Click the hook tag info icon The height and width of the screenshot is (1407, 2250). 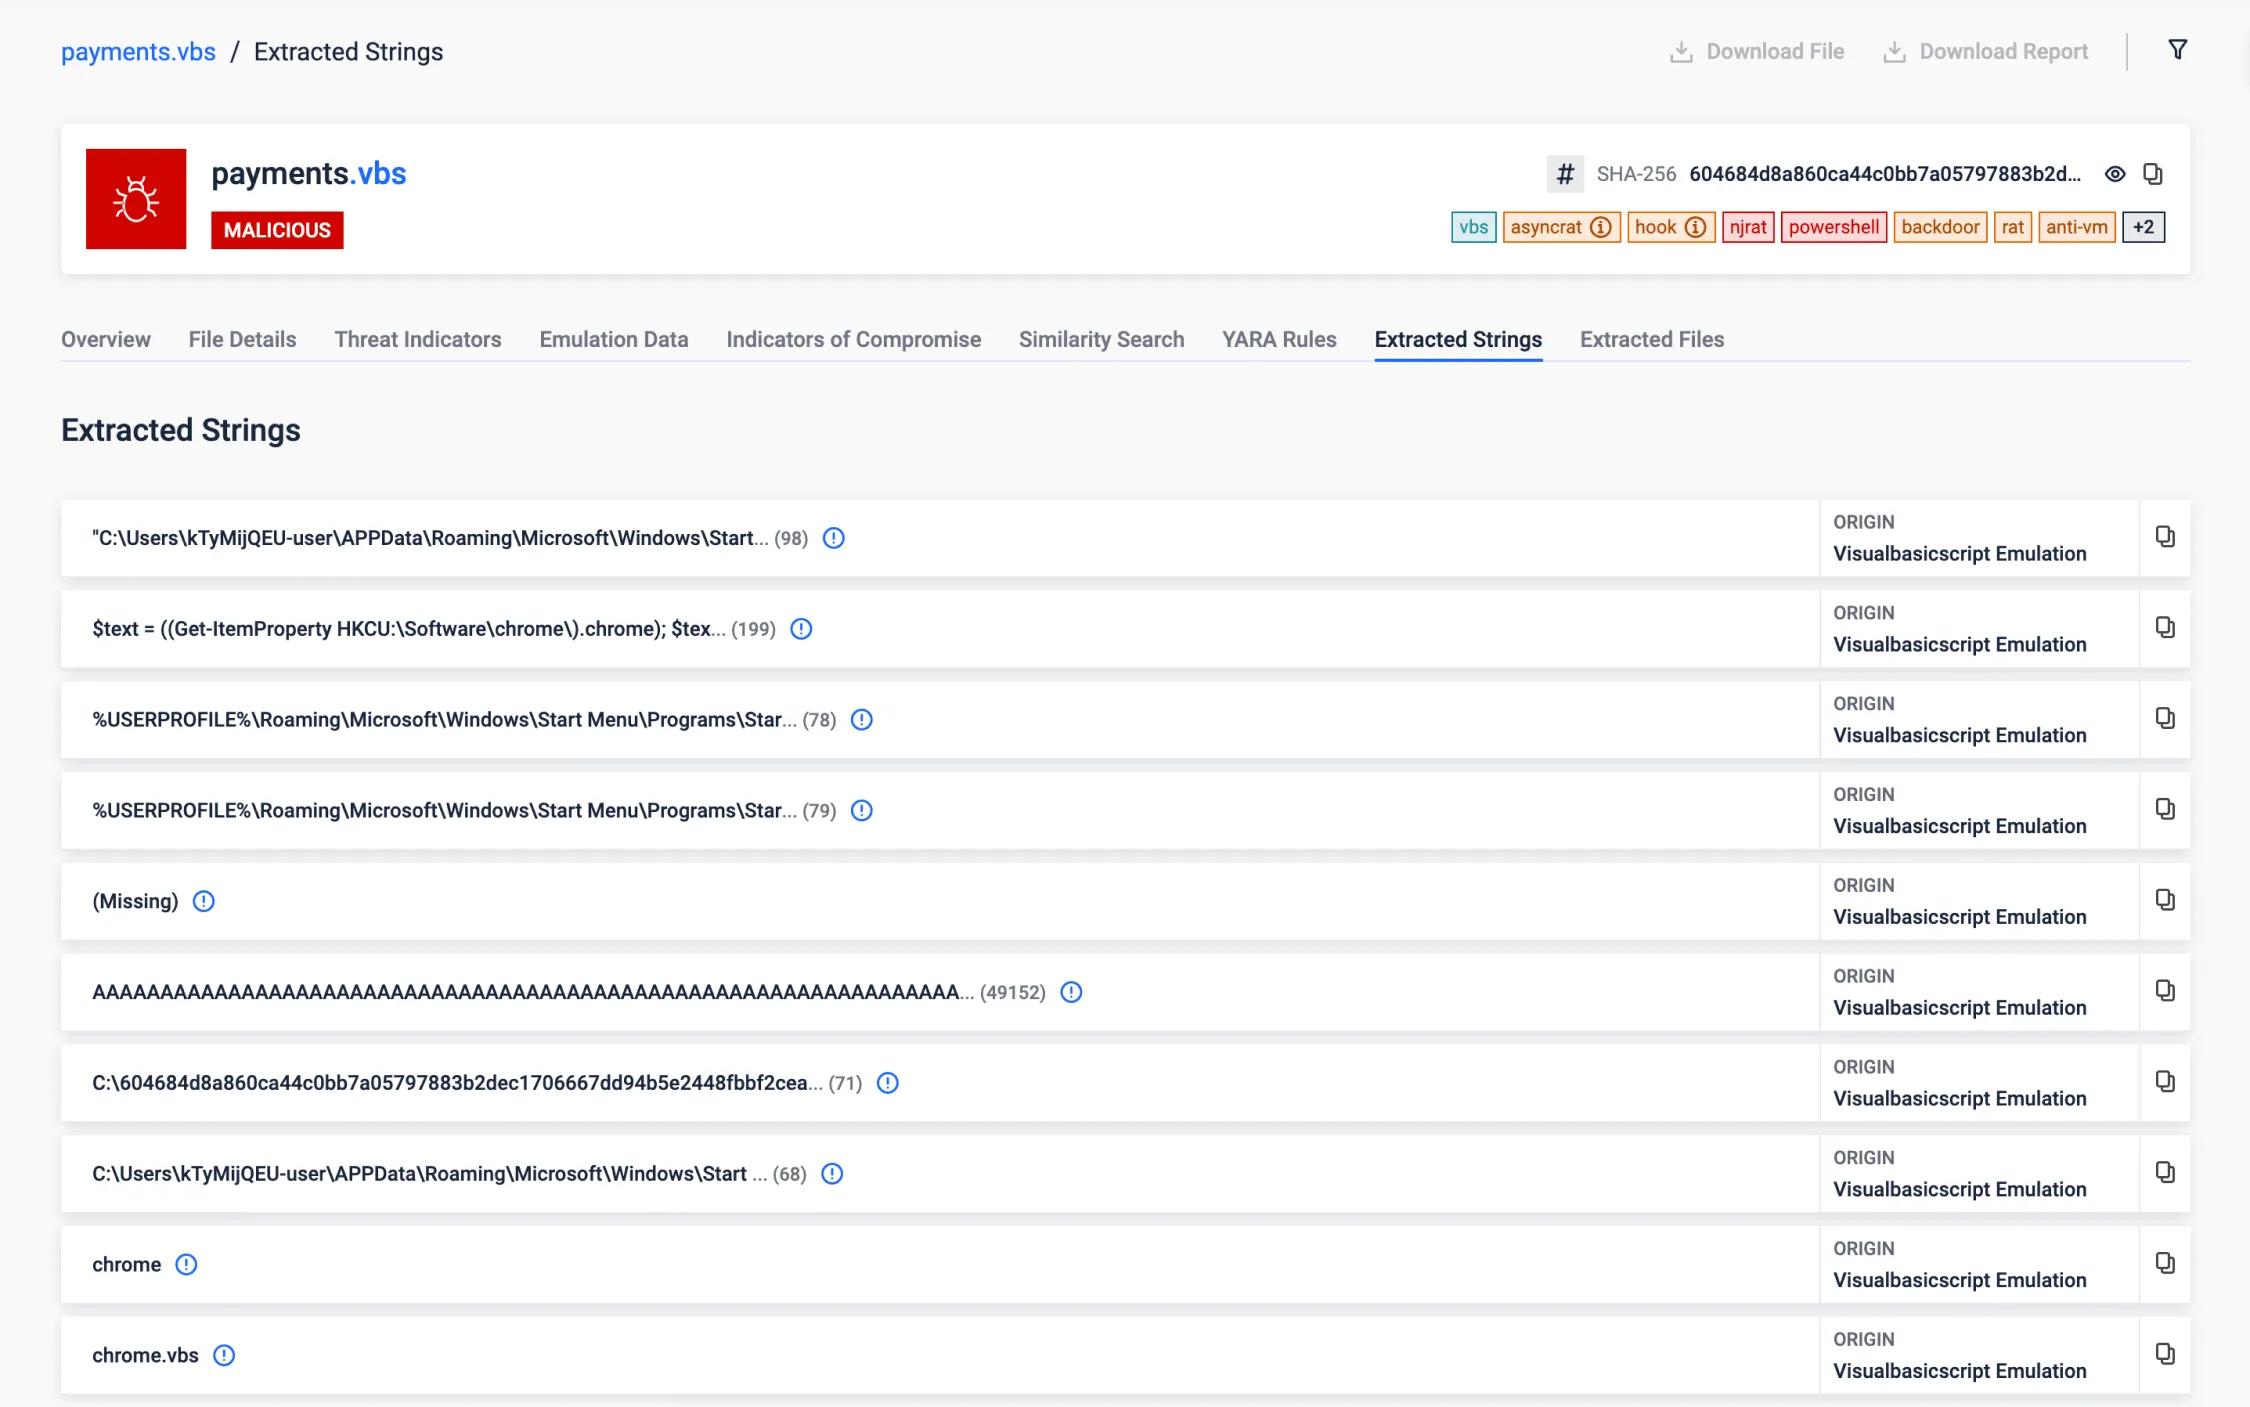click(x=1695, y=227)
